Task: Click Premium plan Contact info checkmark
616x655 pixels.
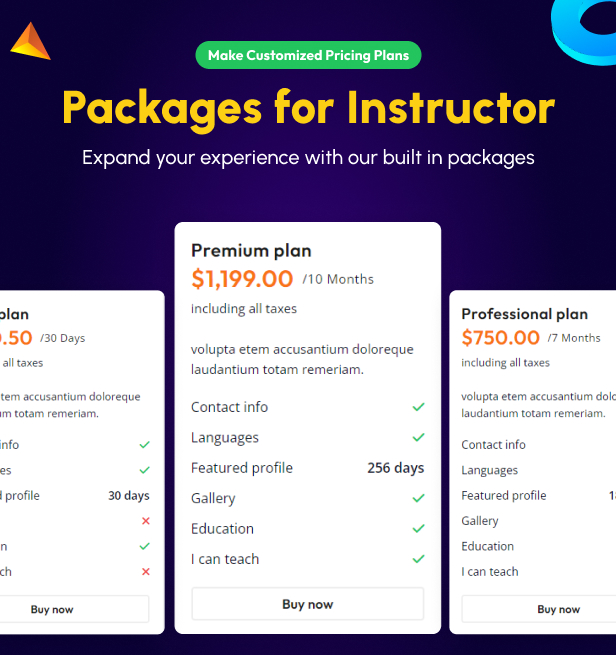Action: click(418, 407)
